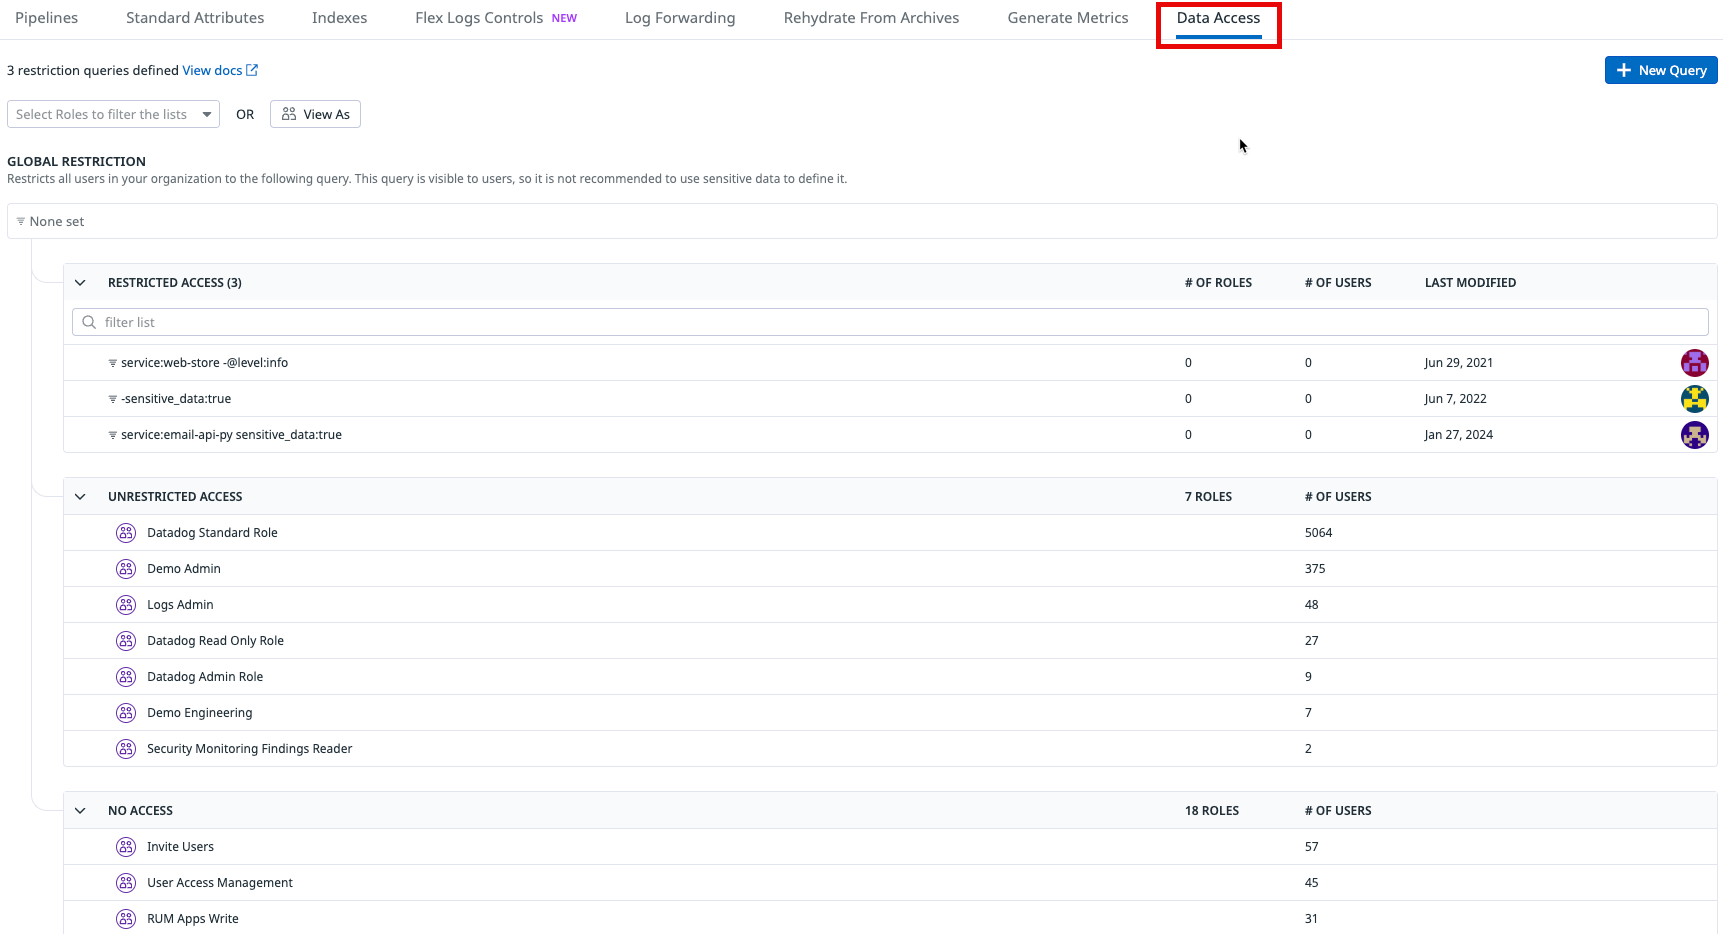Click the RUM Apps Write role icon
The width and height of the screenshot is (1723, 934).
coord(126,919)
